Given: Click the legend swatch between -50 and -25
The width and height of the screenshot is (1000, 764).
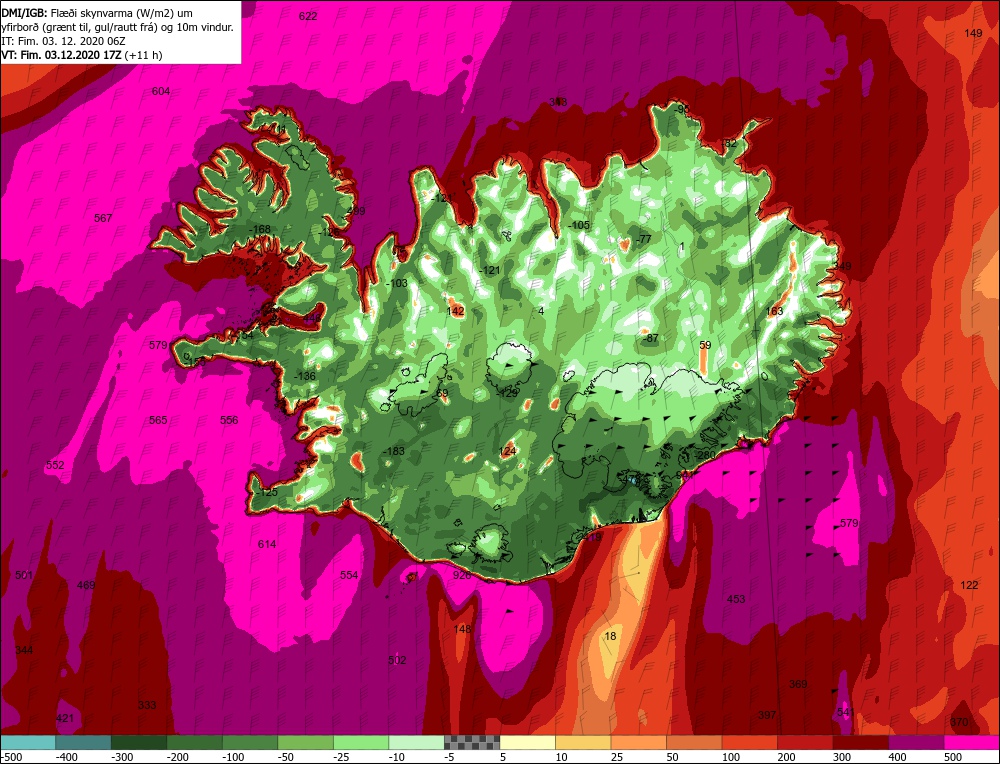Looking at the screenshot, I should [x=305, y=742].
